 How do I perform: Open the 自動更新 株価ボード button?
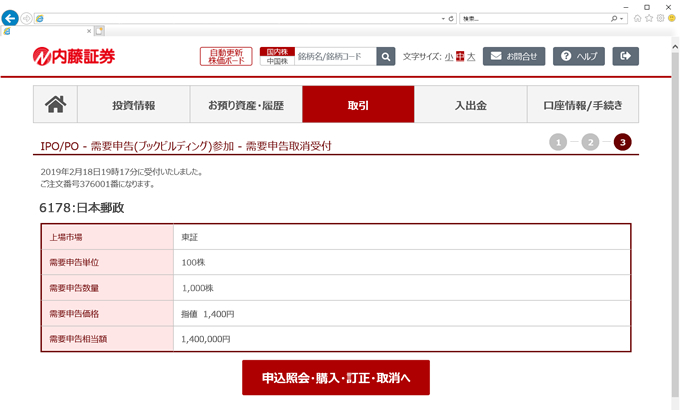(x=226, y=56)
